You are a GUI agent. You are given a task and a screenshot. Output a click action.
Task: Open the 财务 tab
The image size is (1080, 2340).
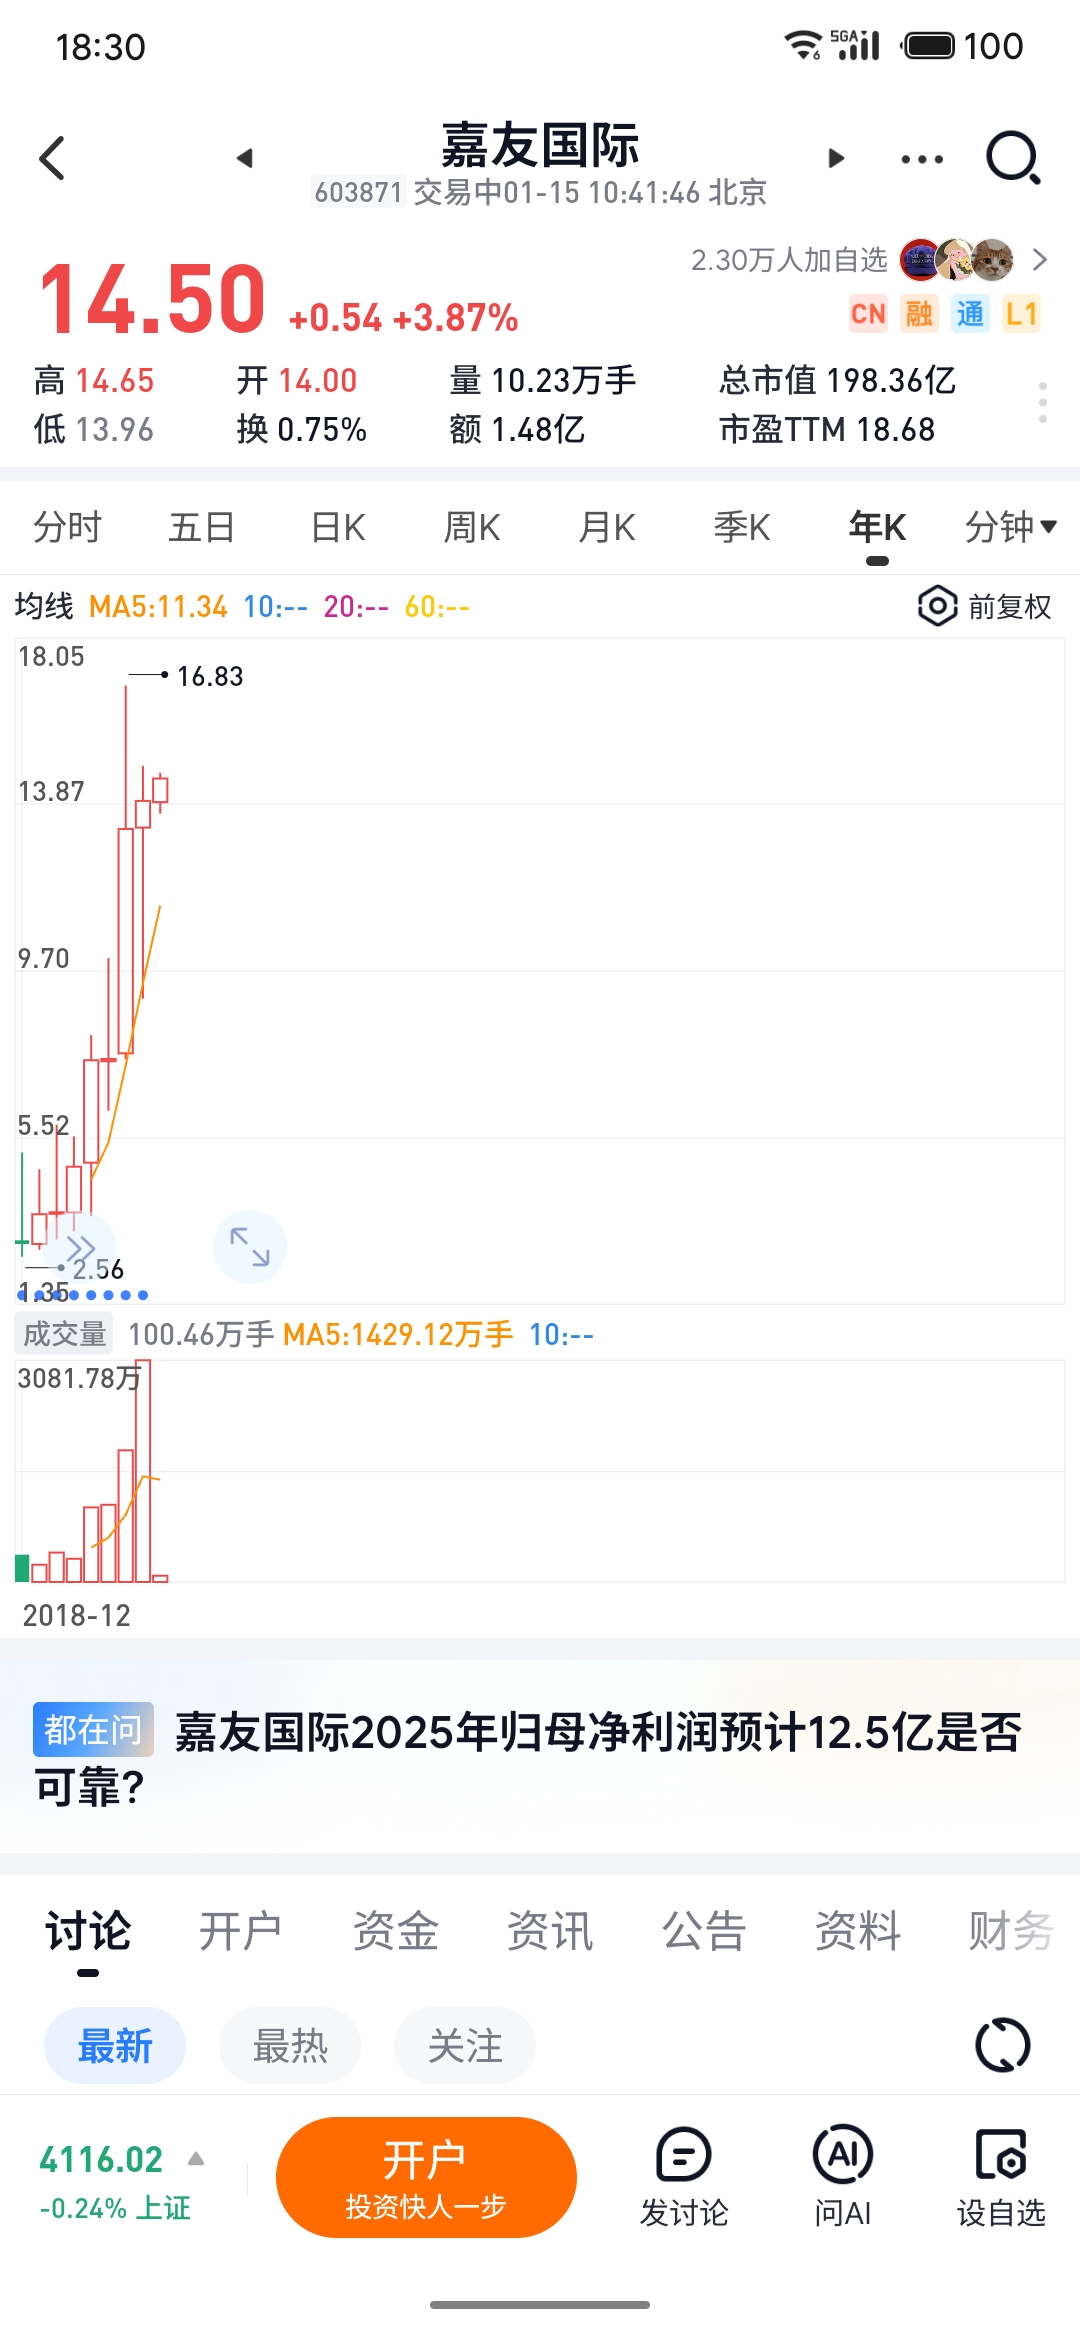tap(1010, 1931)
